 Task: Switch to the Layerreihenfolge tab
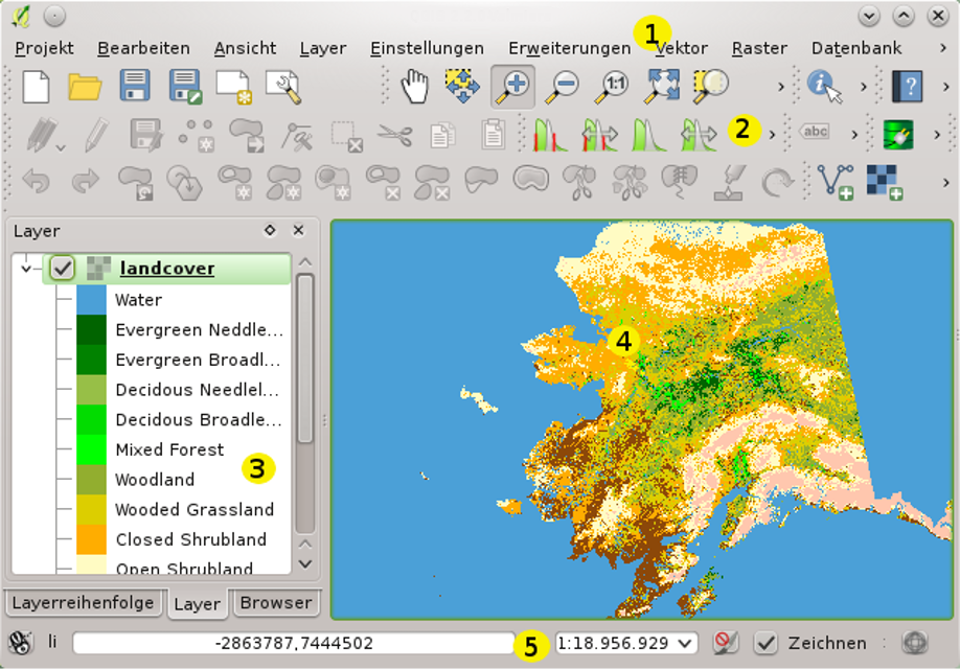(83, 603)
